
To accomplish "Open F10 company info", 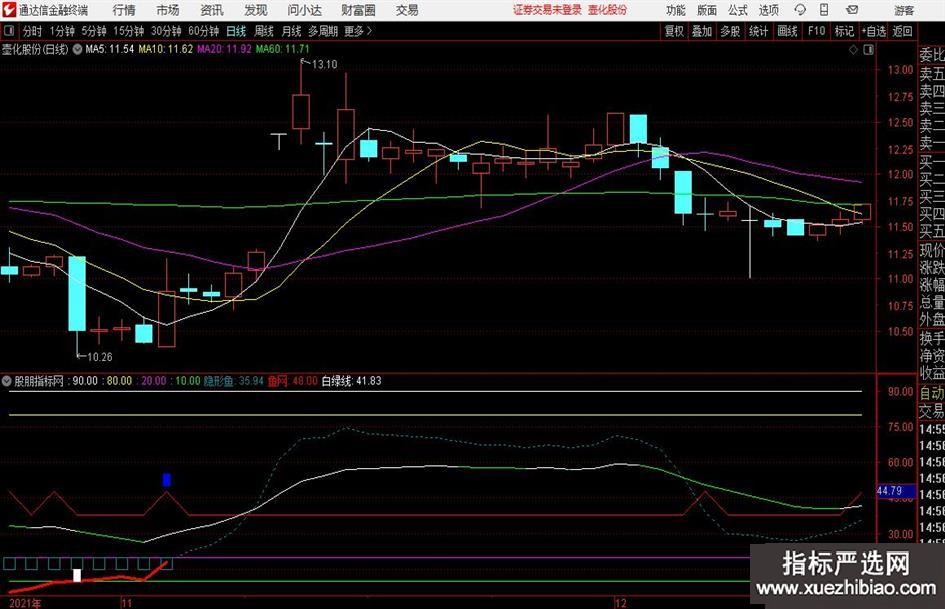I will tap(816, 31).
